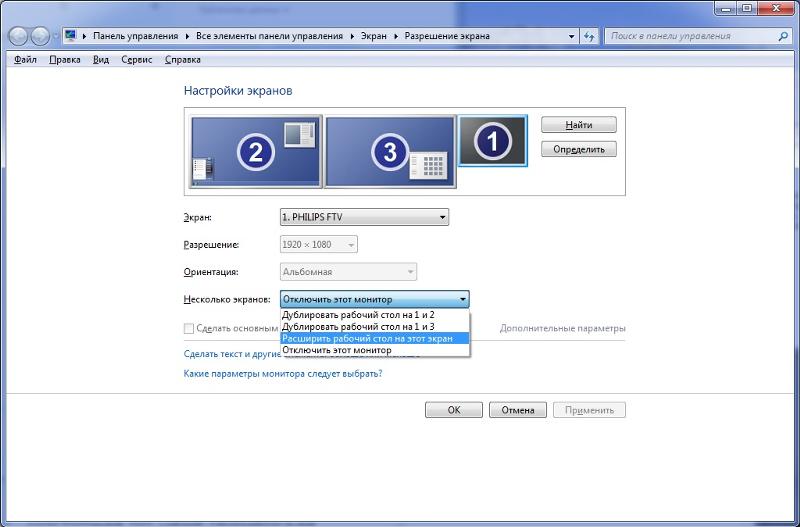Open the 'Справка' menu

(183, 60)
